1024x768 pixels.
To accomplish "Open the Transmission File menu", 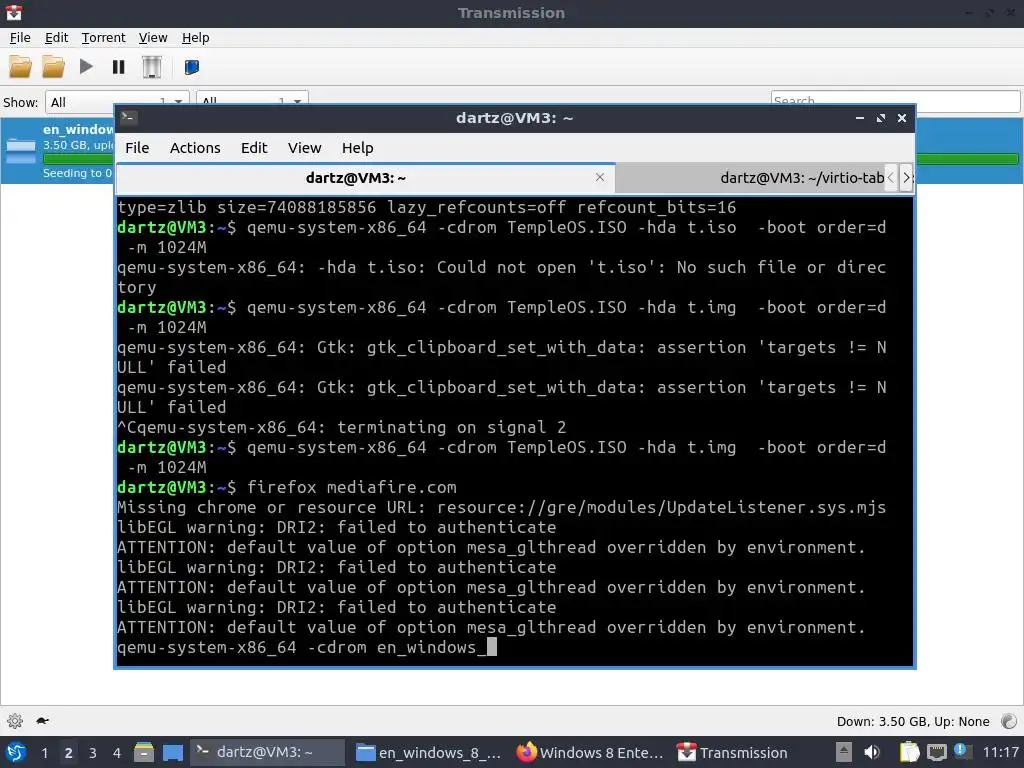I will (x=20, y=38).
